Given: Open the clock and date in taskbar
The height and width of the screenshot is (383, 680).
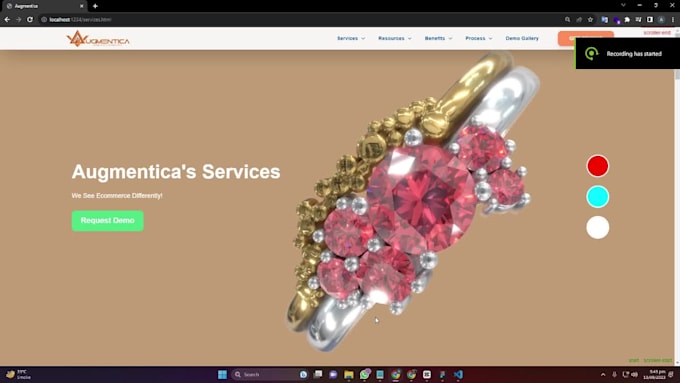Looking at the screenshot, I should (x=654, y=374).
